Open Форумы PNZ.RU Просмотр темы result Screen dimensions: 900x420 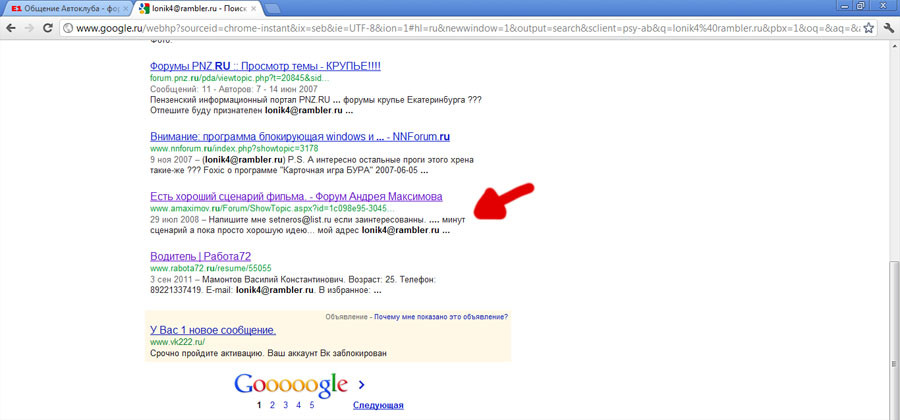(265, 66)
